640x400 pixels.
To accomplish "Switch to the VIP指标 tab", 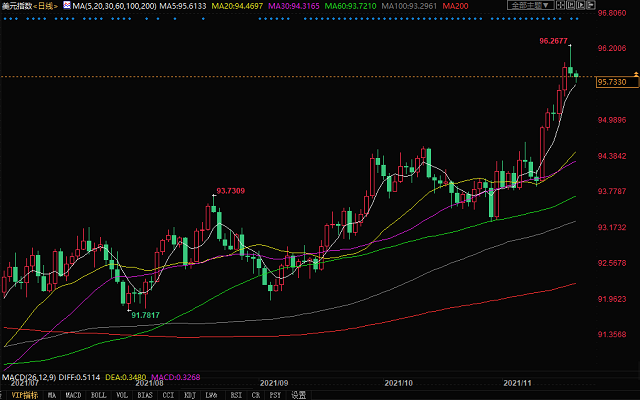I will (21, 395).
